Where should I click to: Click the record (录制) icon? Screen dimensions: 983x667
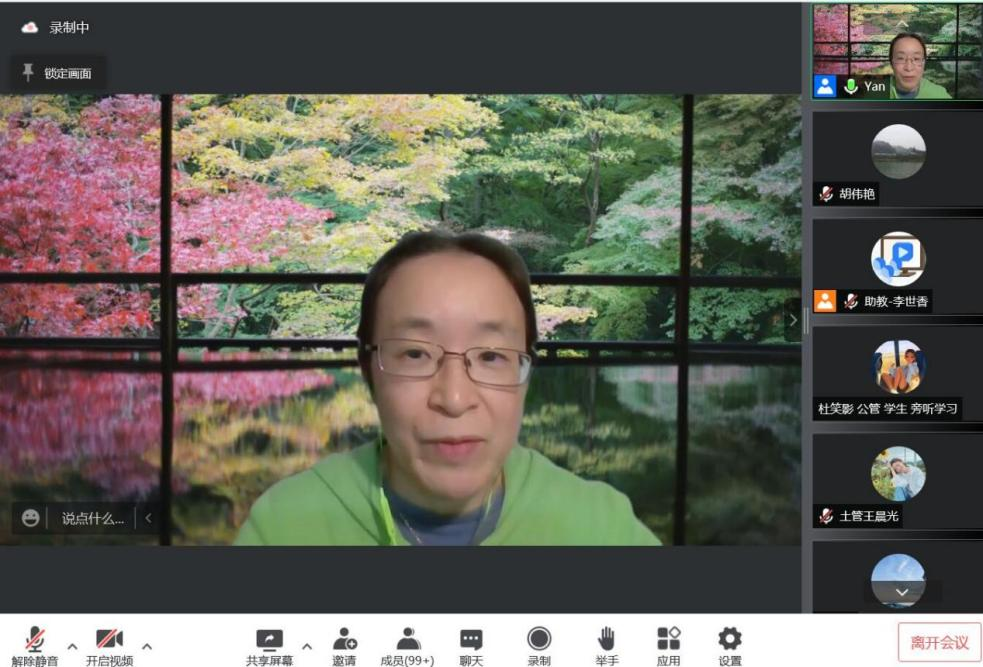click(x=539, y=640)
